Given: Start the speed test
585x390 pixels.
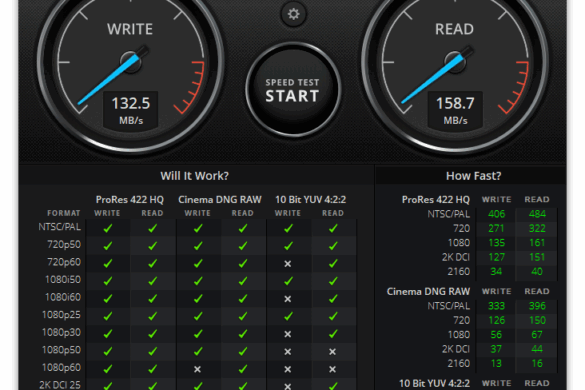Looking at the screenshot, I should point(293,90).
